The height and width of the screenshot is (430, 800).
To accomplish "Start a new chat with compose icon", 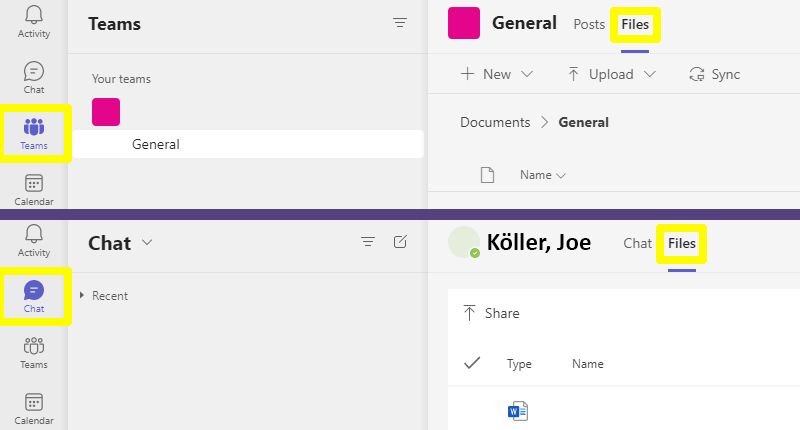I will (401, 241).
